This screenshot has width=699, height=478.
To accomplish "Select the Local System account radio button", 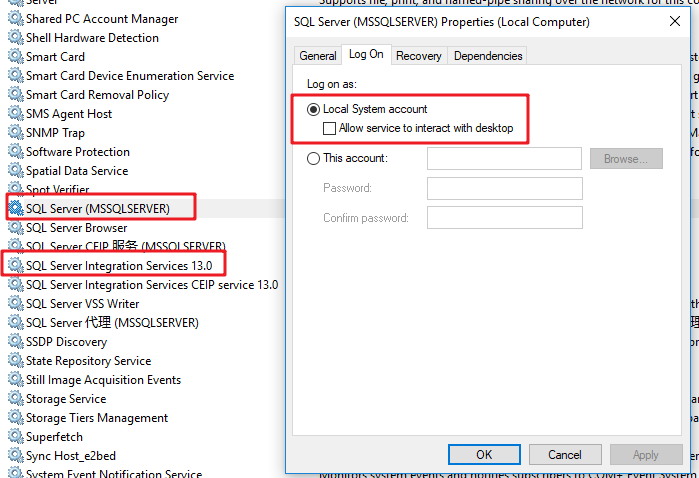I will coord(314,109).
